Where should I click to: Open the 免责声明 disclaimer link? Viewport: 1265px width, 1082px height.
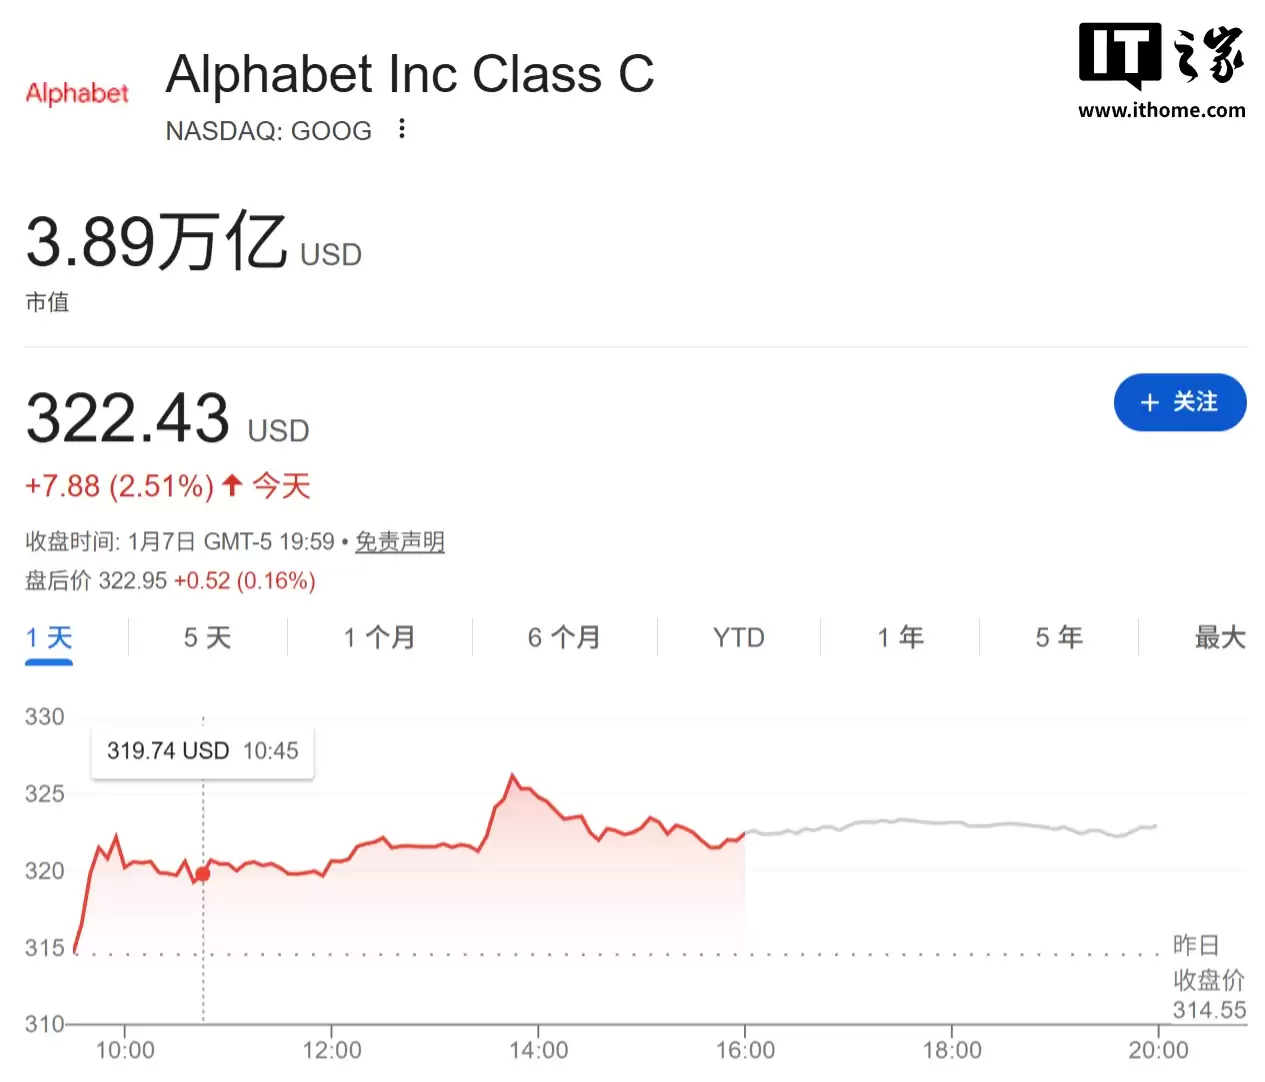pos(399,541)
